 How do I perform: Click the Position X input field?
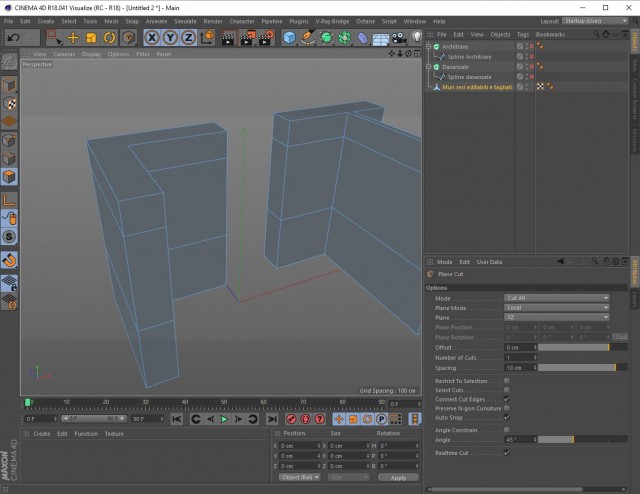pos(300,446)
